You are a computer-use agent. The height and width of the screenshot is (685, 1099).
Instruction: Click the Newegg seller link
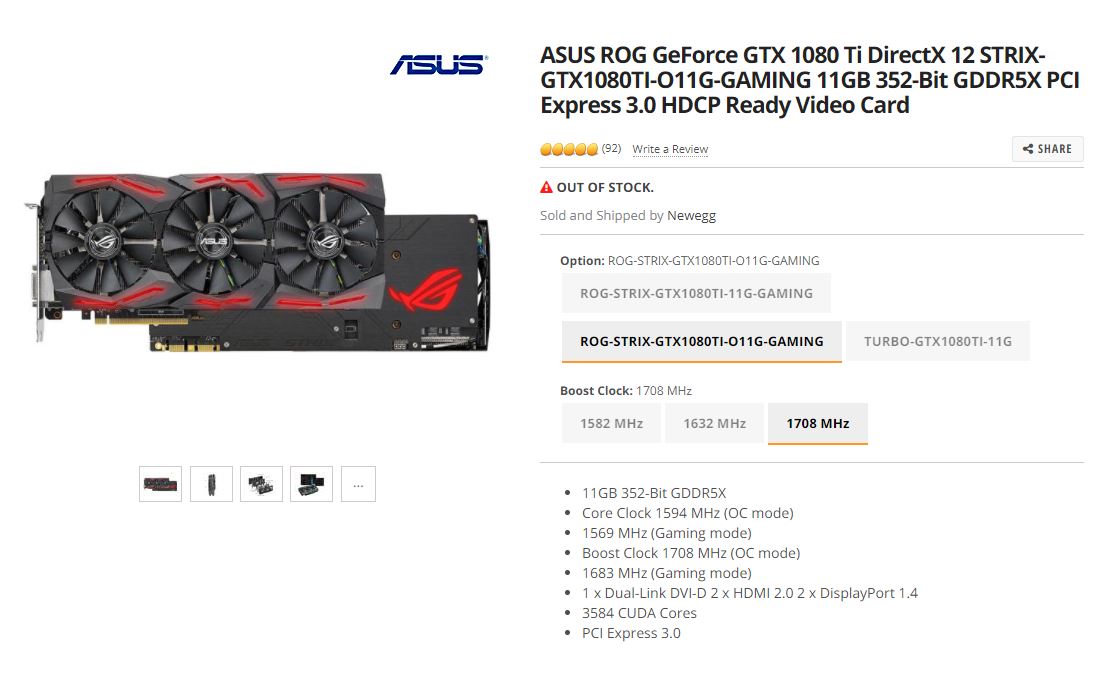click(x=691, y=215)
